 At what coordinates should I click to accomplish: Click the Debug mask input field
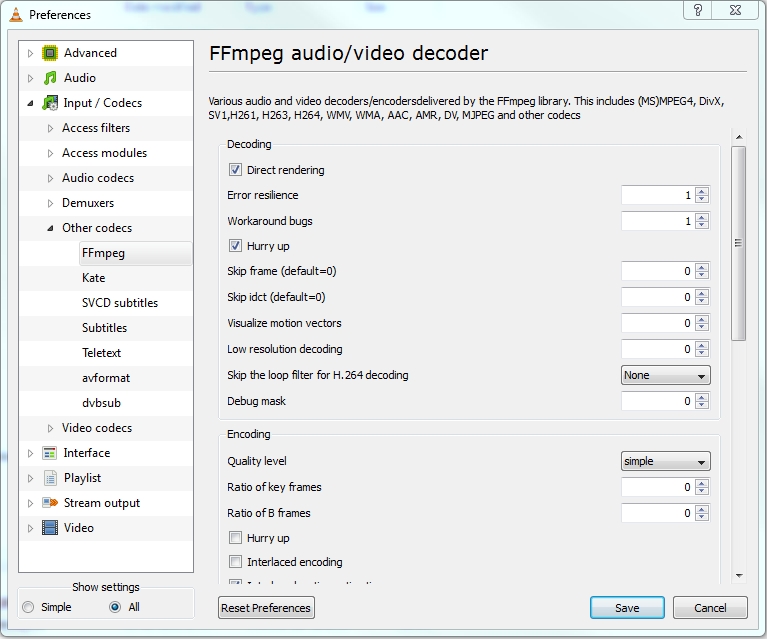click(658, 401)
